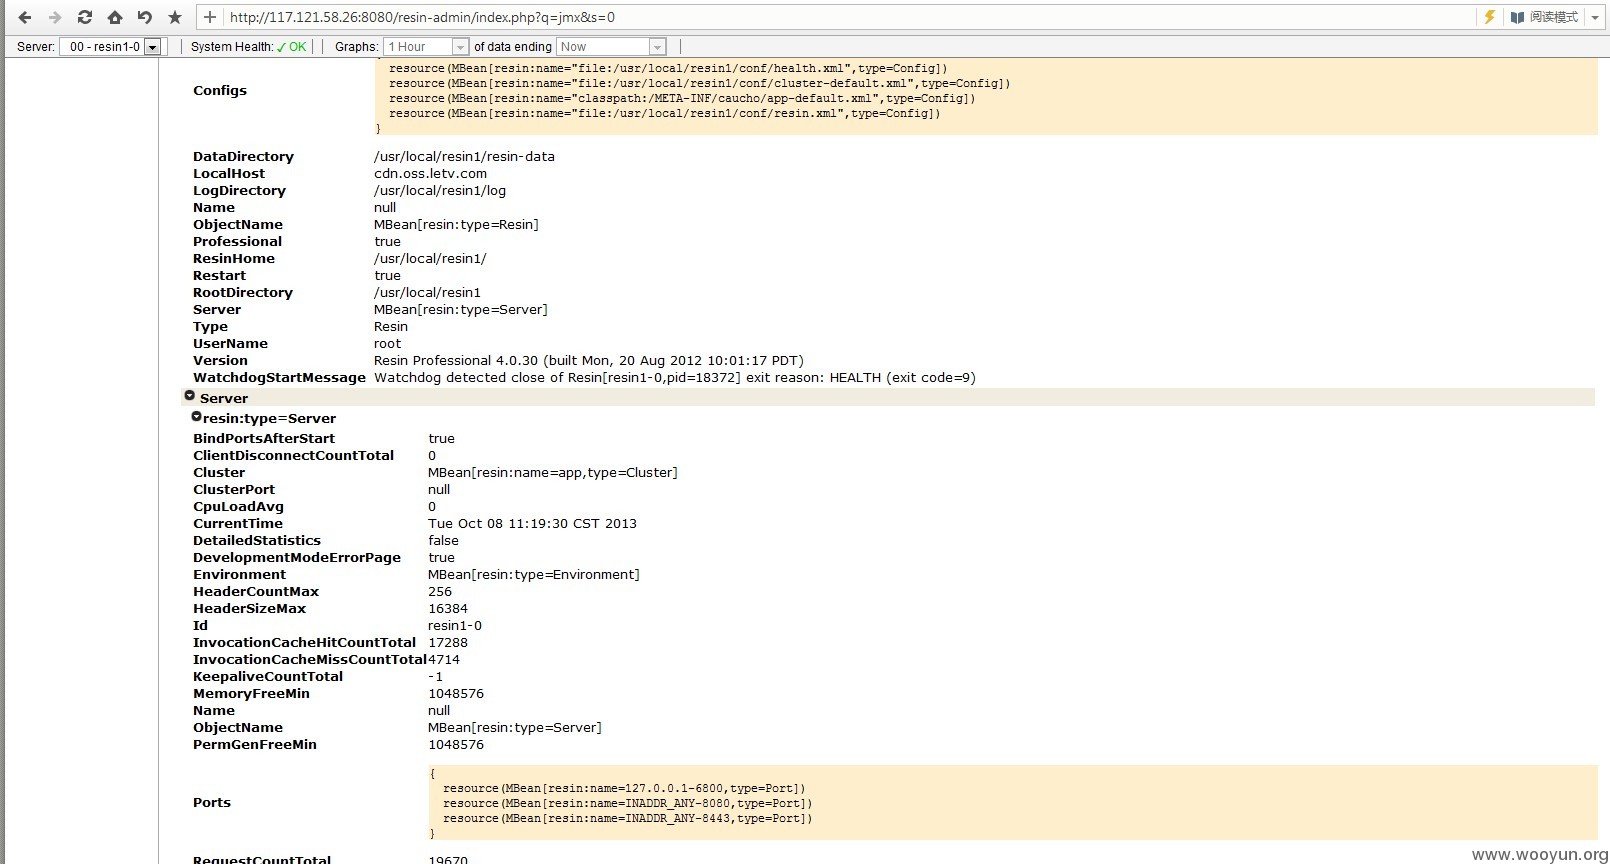
Task: Click the Id value resin1-0
Action: 455,625
